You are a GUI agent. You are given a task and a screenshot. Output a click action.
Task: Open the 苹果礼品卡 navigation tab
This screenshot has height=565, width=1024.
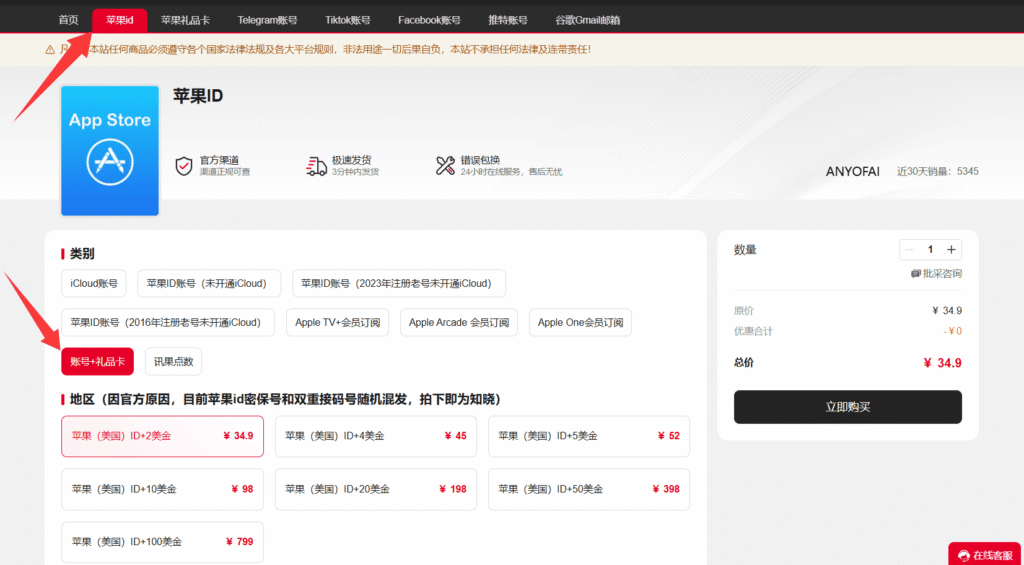click(185, 20)
